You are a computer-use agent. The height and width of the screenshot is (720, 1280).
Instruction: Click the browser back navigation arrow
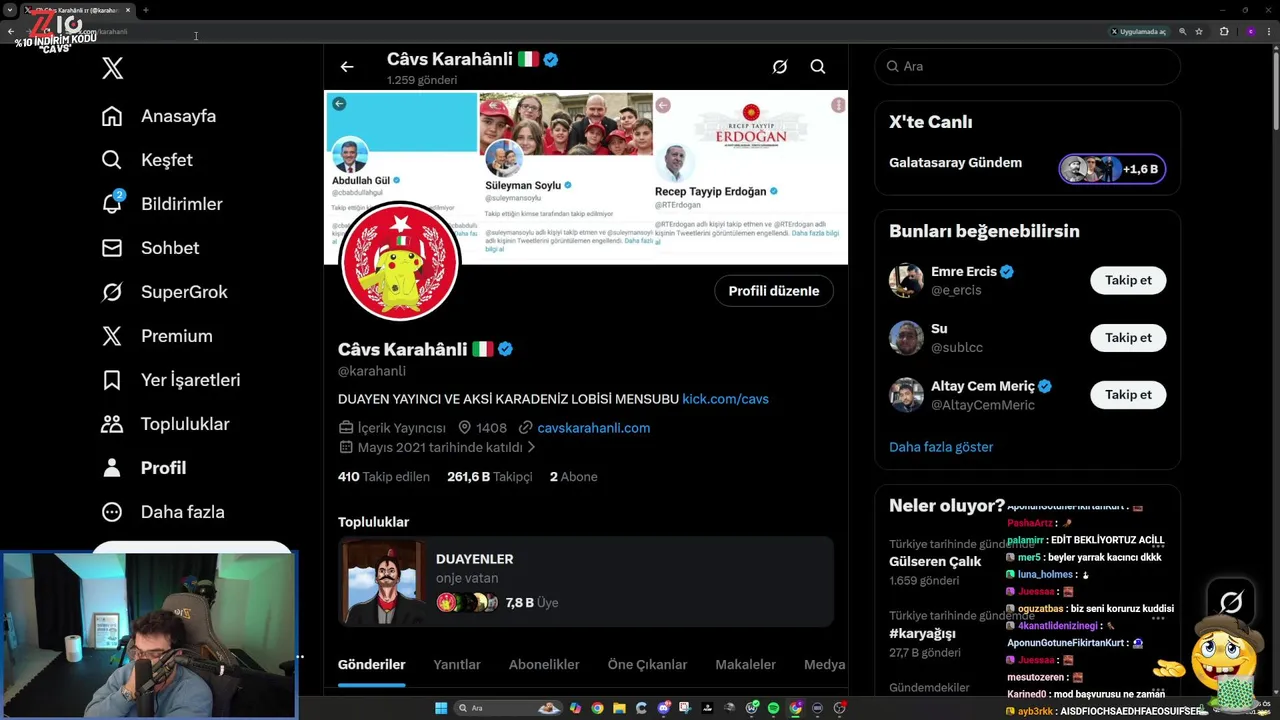point(11,32)
